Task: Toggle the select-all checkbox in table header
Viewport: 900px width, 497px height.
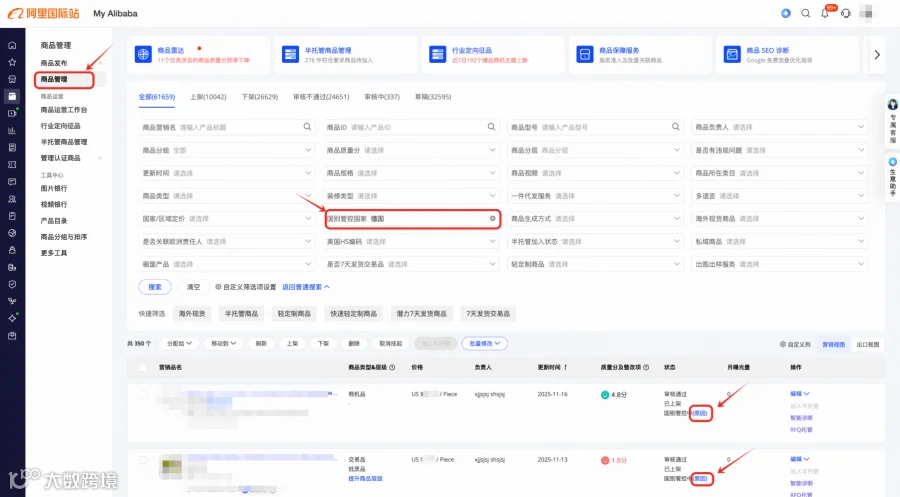Action: [143, 367]
